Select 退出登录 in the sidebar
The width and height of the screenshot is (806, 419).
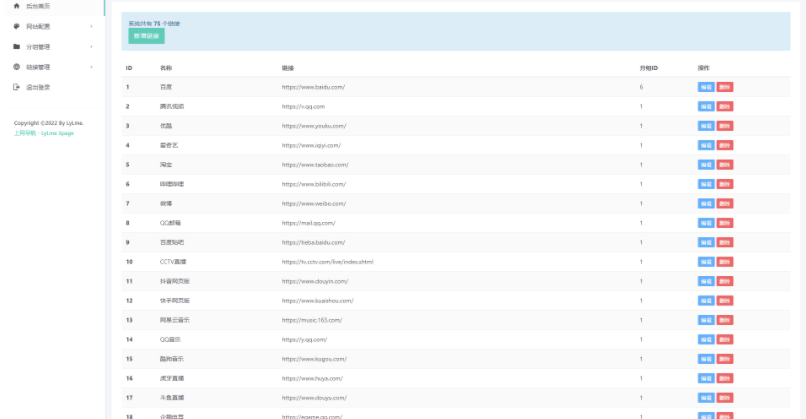[x=37, y=87]
